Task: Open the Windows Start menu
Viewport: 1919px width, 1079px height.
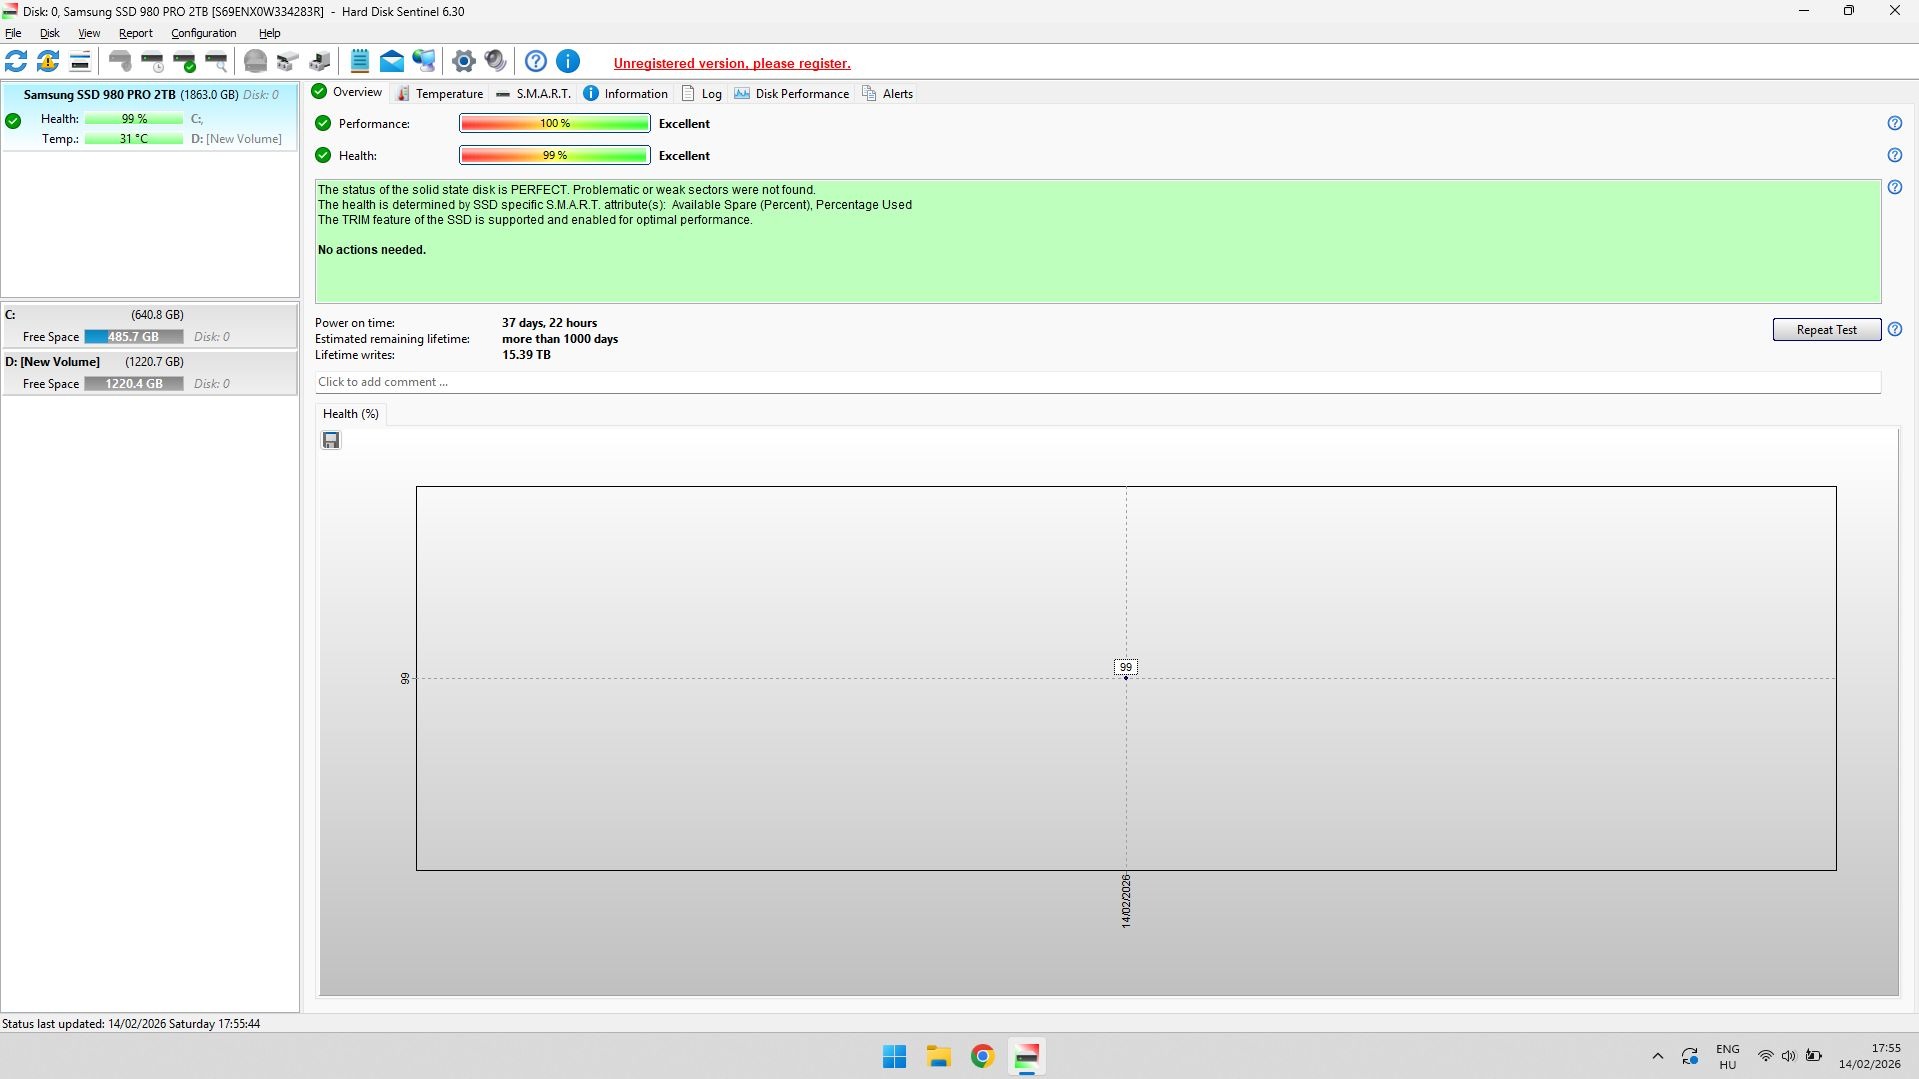Action: [894, 1056]
